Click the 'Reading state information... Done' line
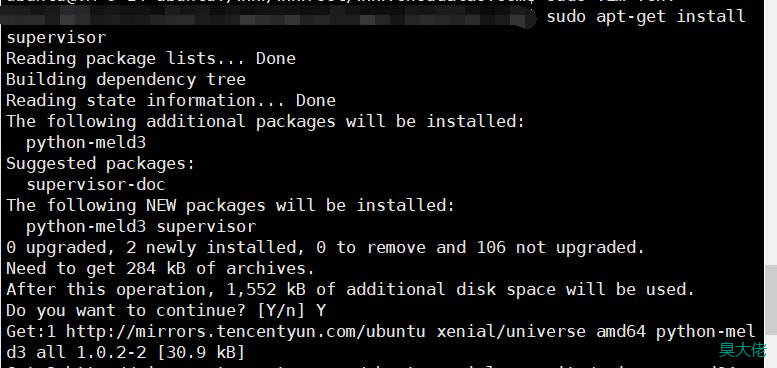This screenshot has height=368, width=777. click(171, 101)
